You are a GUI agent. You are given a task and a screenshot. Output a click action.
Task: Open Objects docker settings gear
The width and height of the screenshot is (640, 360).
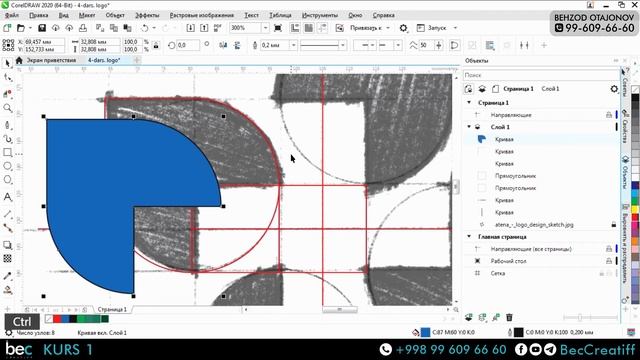(614, 89)
